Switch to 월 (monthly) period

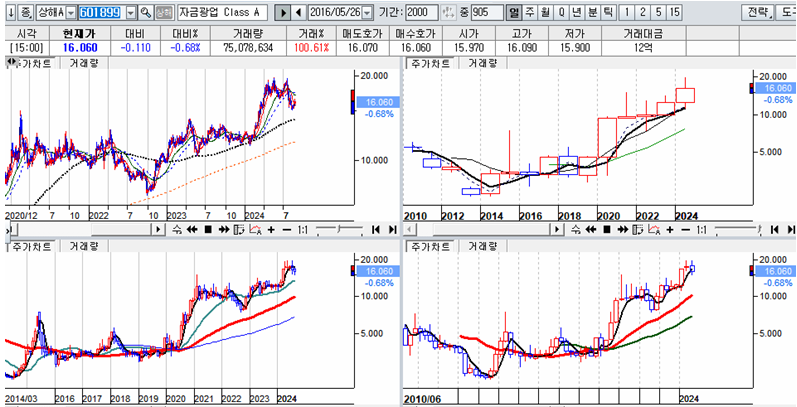(546, 12)
